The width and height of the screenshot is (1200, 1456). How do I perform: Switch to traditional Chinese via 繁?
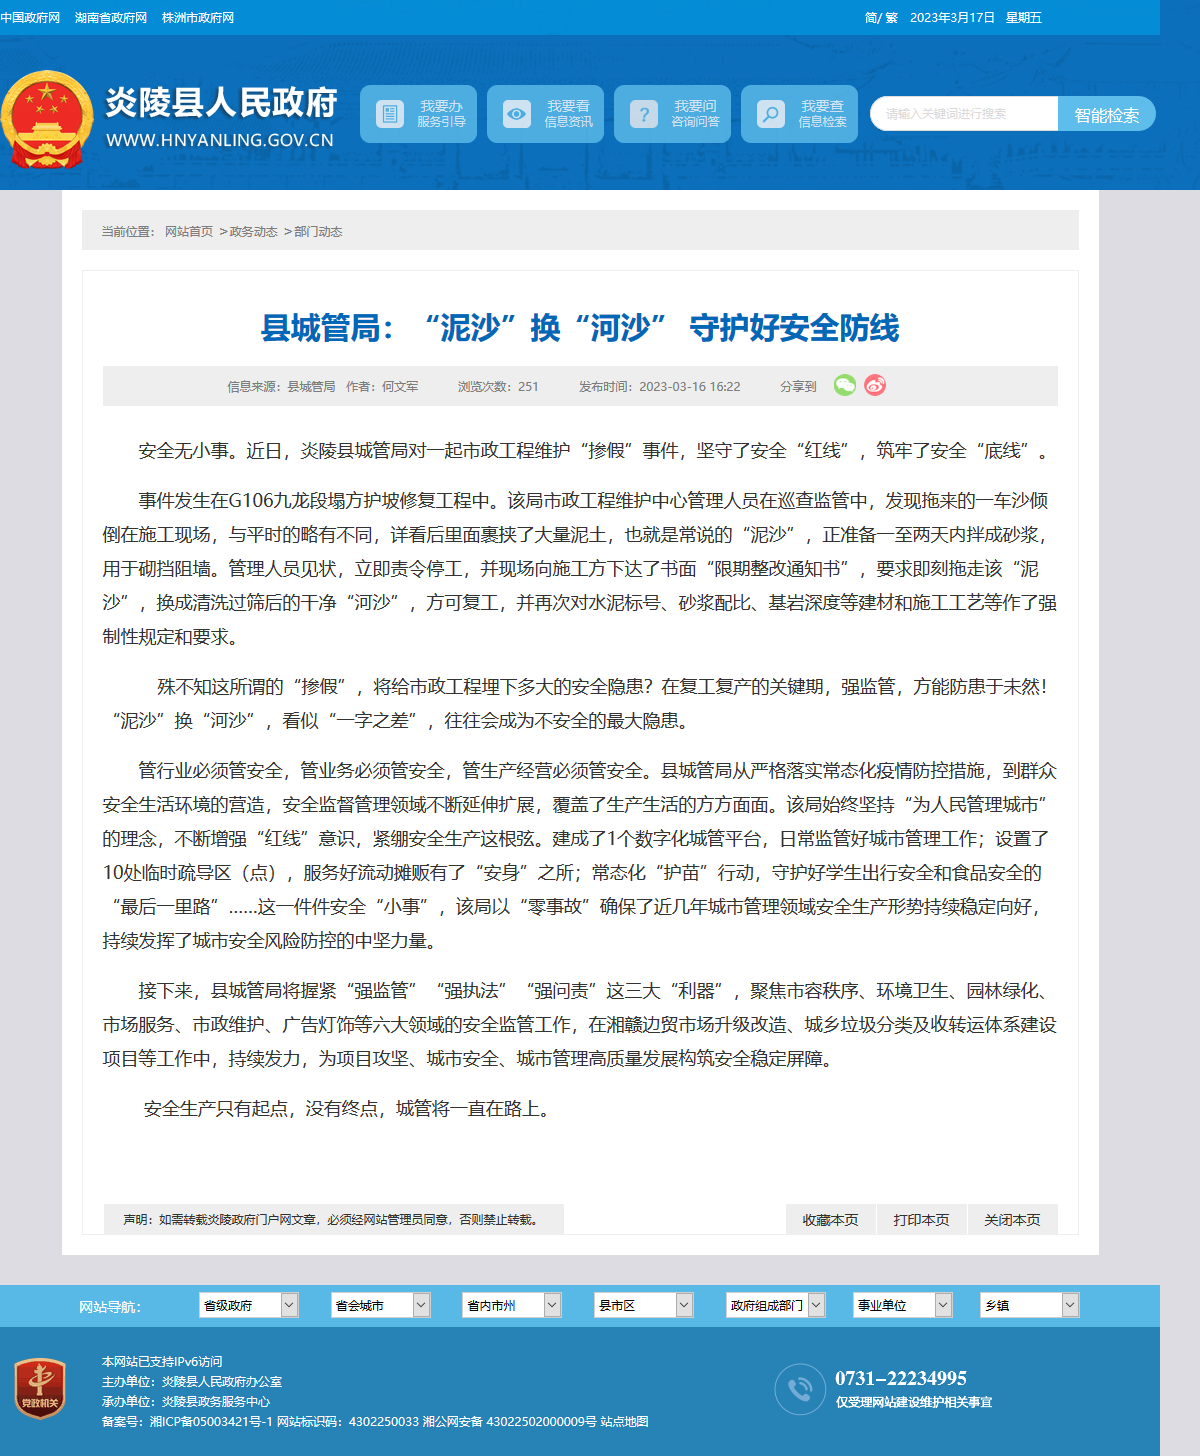tap(892, 18)
